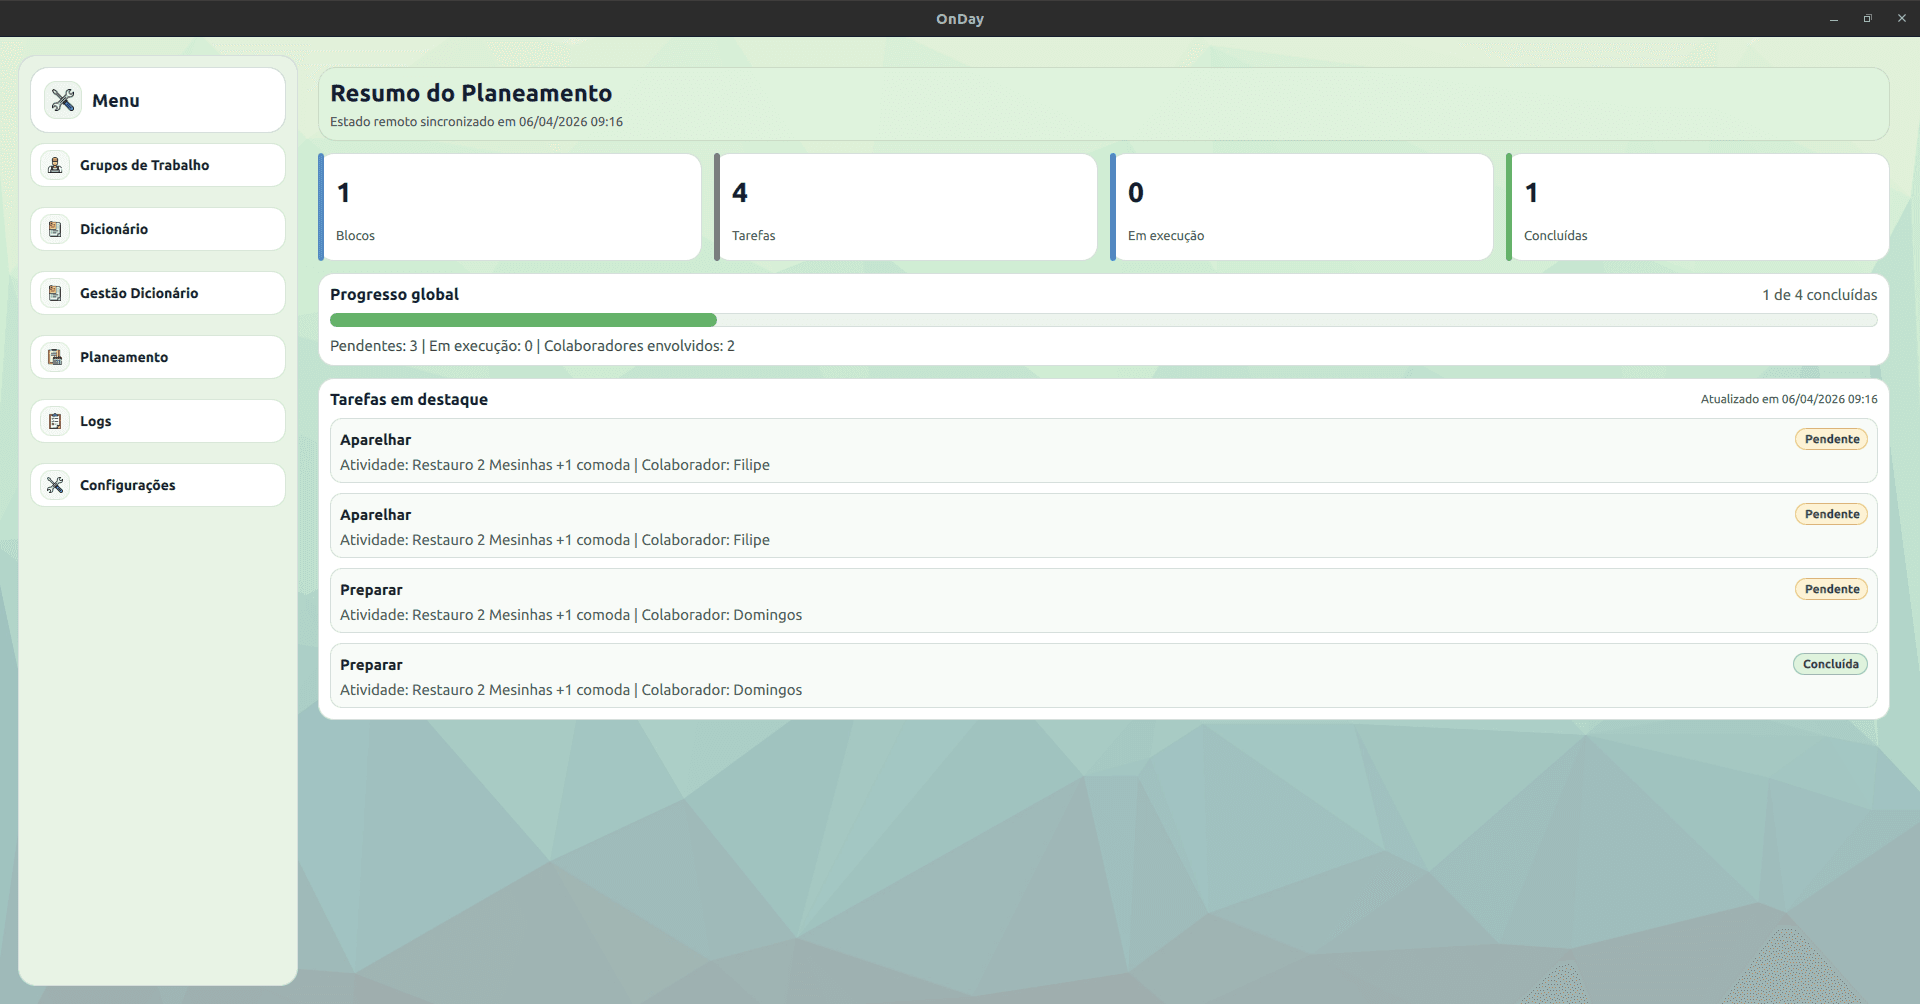Open Configurações via its tools icon
The height and width of the screenshot is (1004, 1920).
coord(55,485)
